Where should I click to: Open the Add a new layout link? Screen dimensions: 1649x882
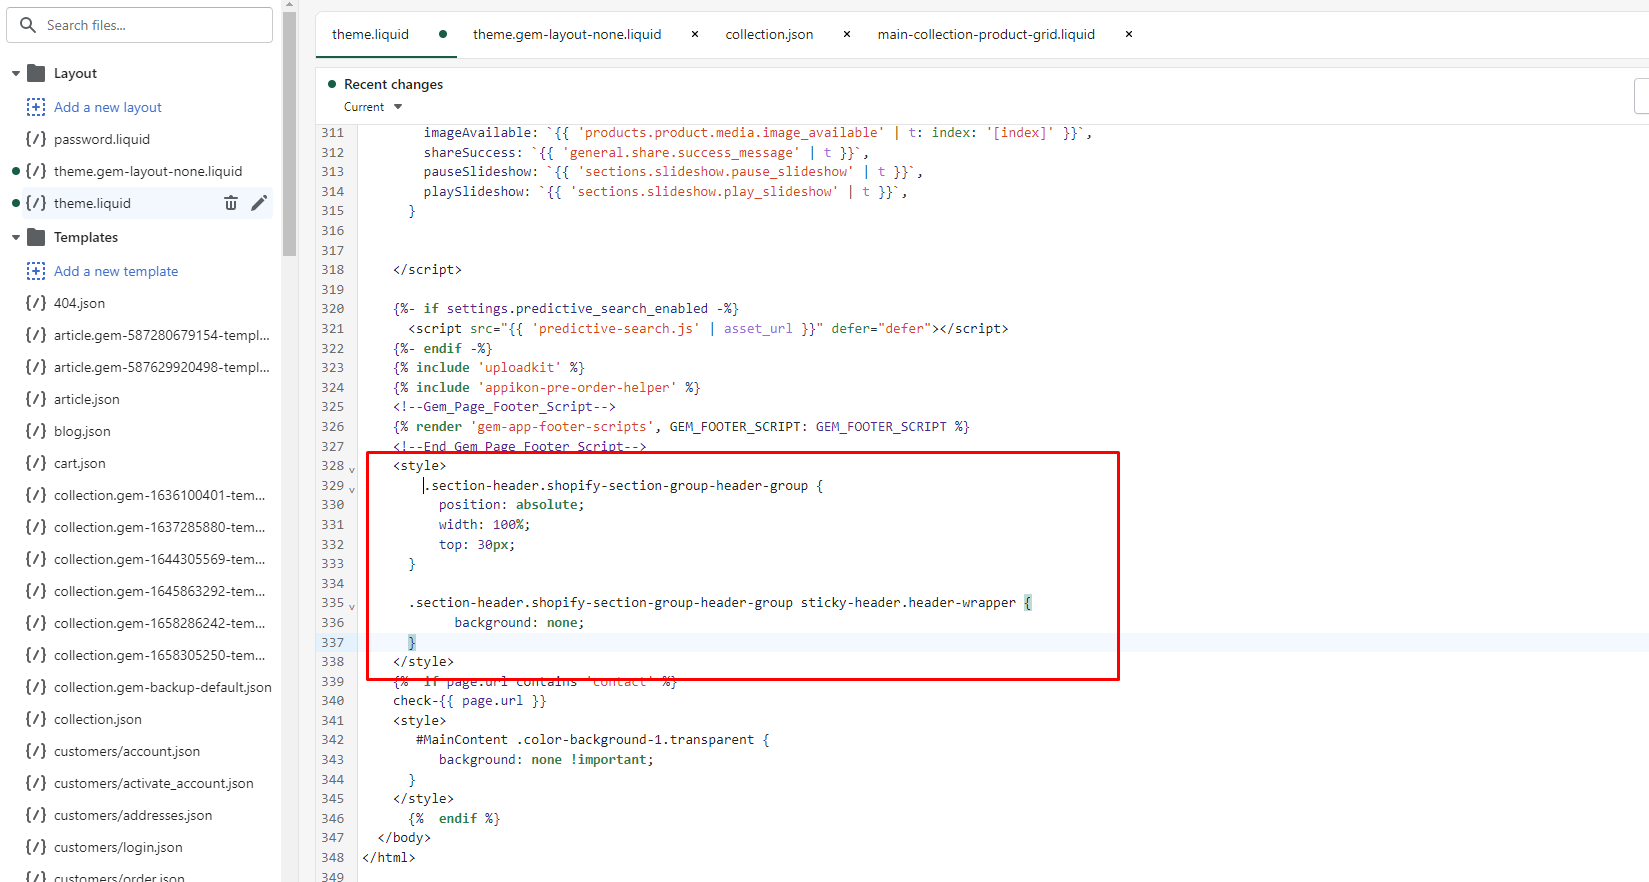click(108, 107)
